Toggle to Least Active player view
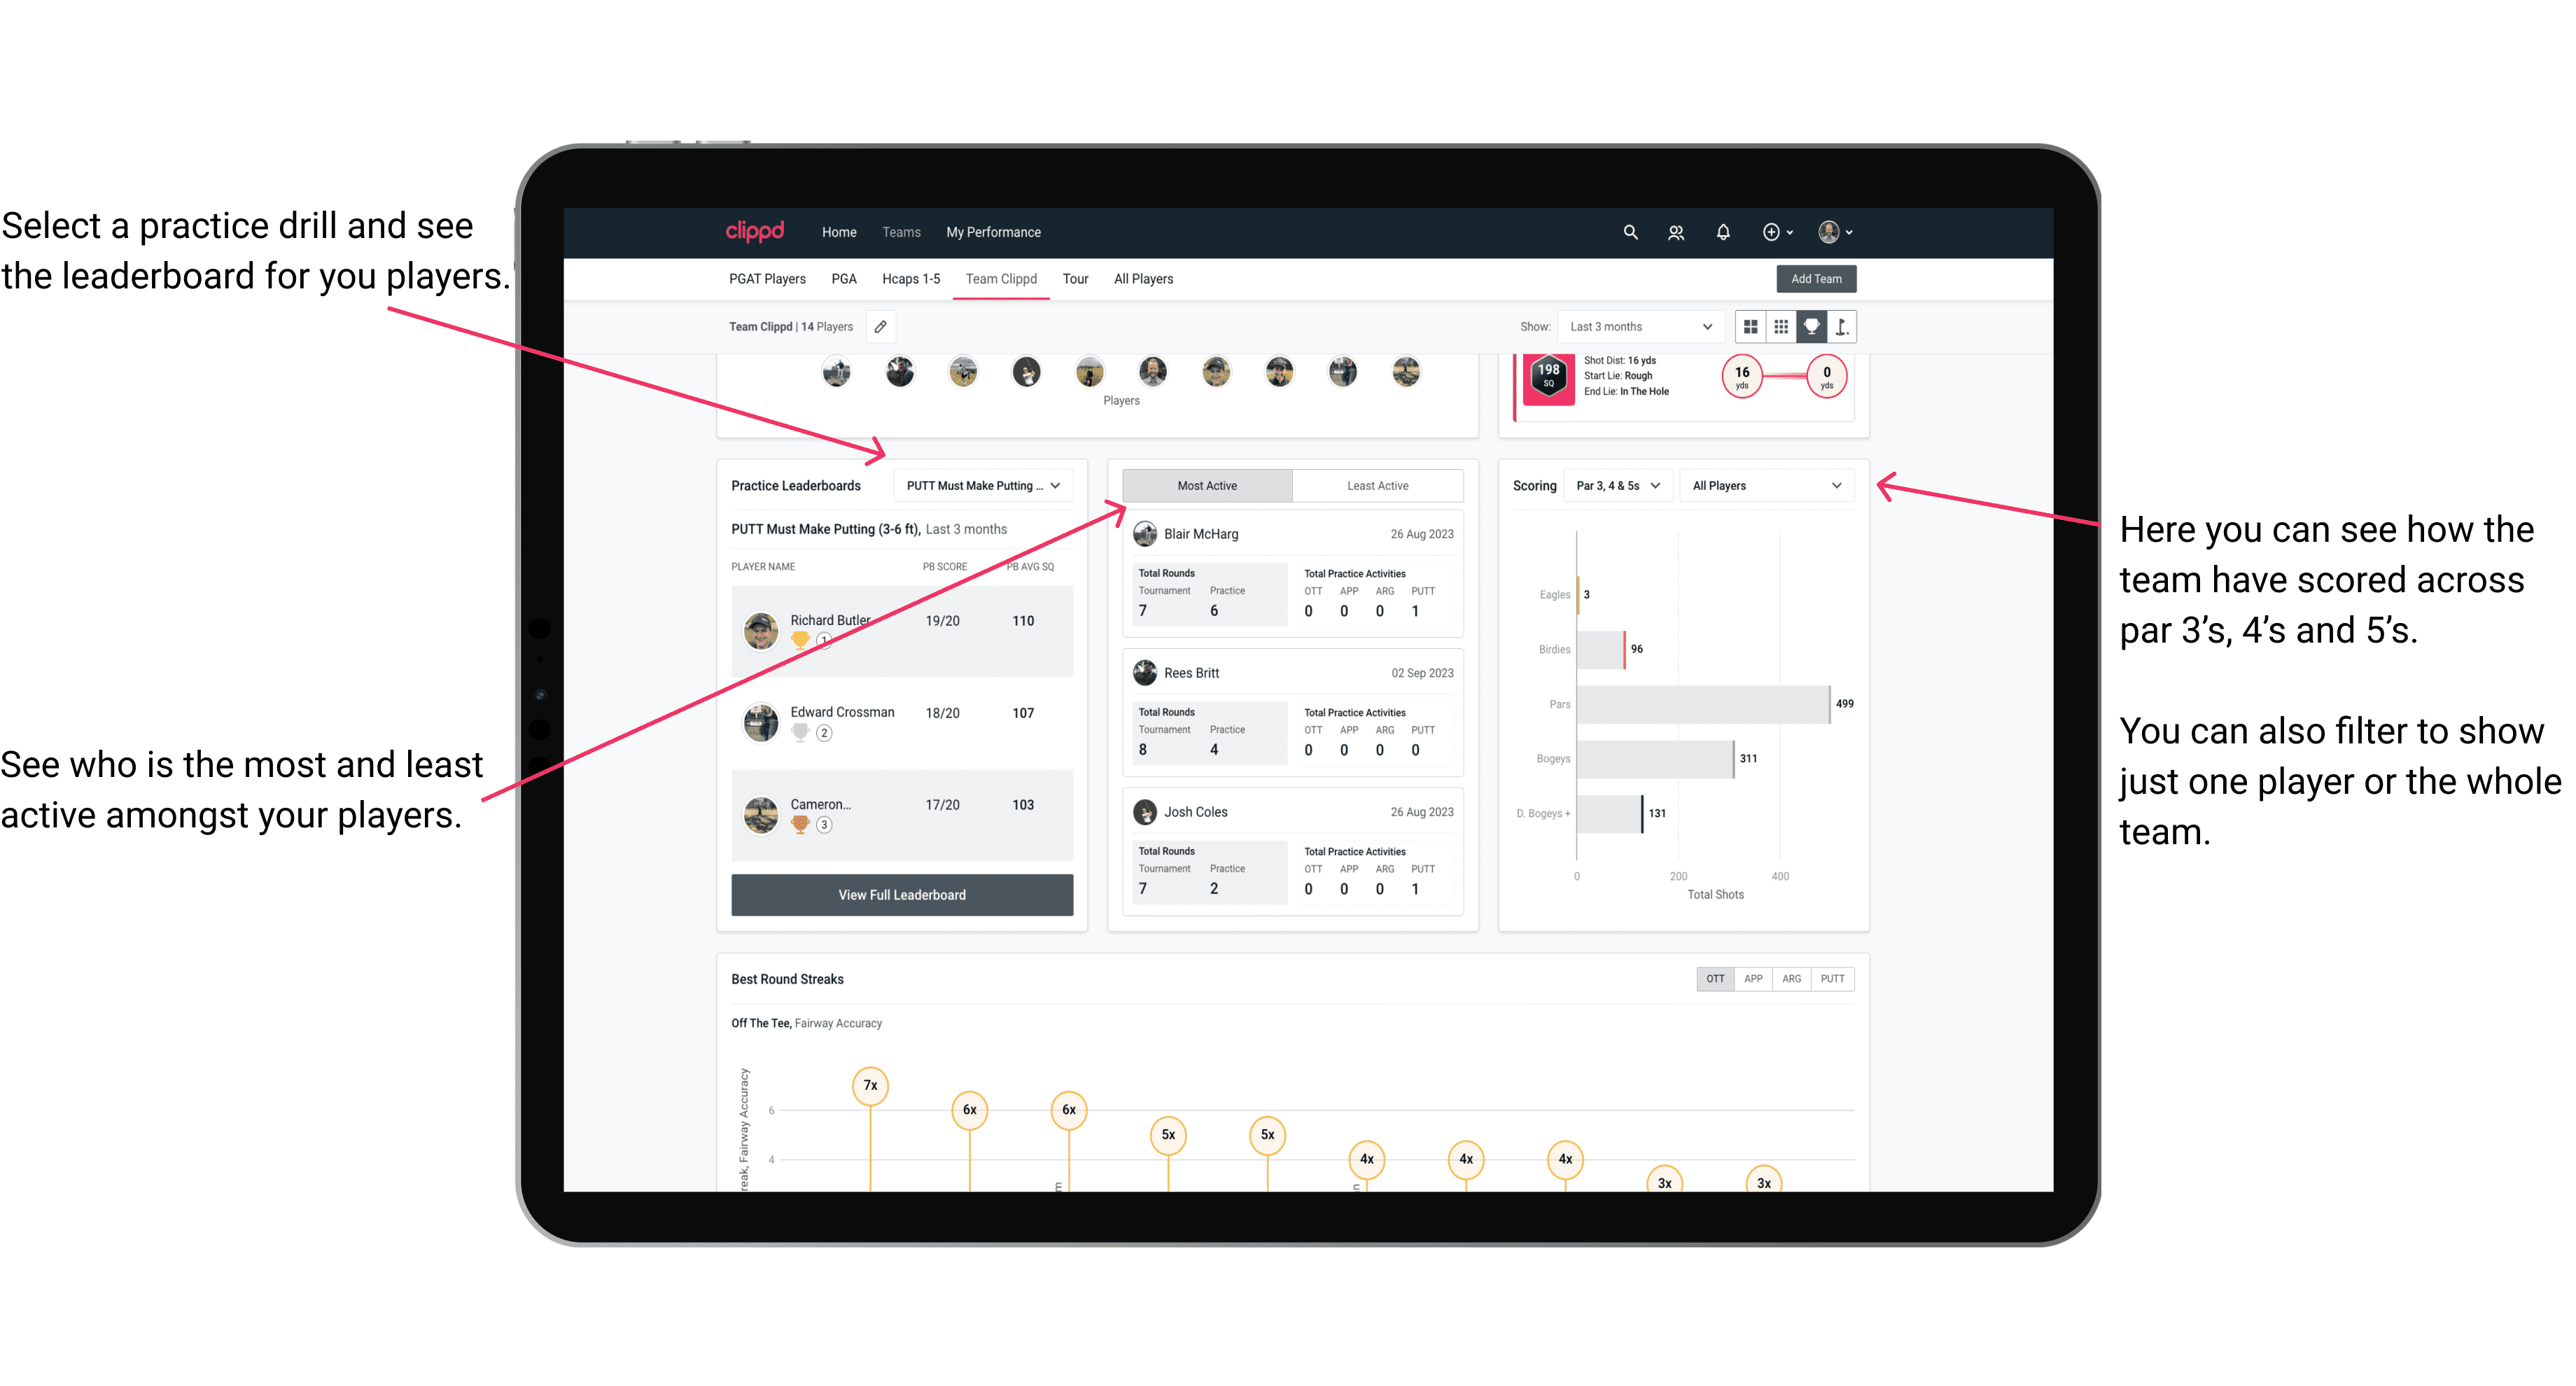This screenshot has height=1386, width=2576. pyautogui.click(x=1377, y=486)
